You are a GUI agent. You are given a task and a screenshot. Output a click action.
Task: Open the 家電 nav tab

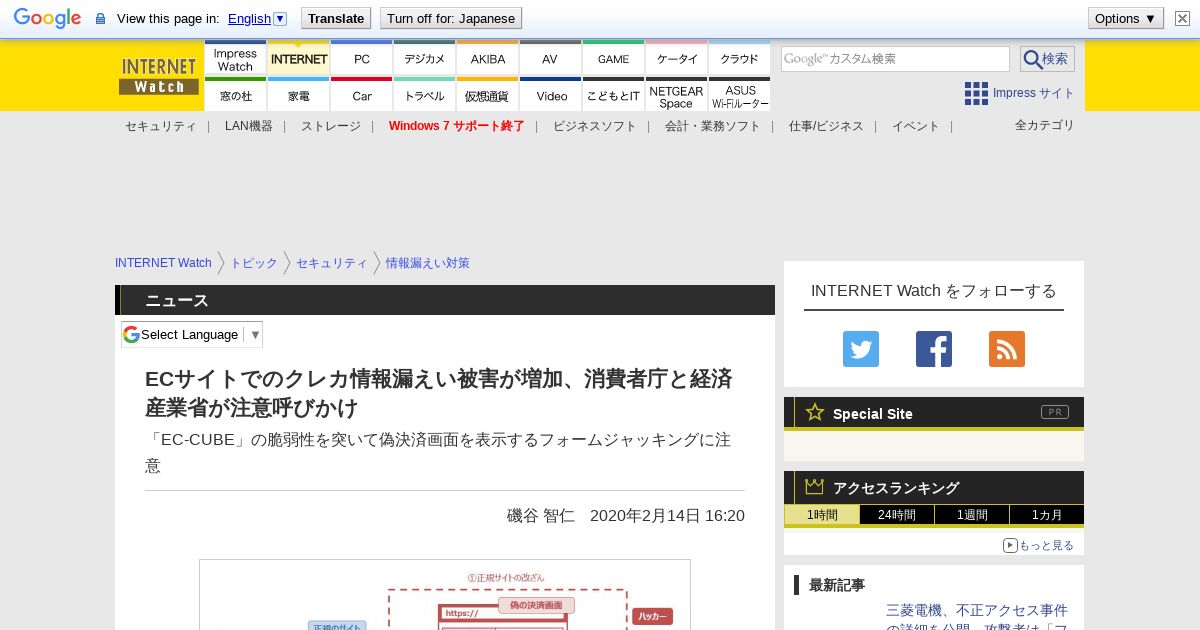tap(299, 95)
